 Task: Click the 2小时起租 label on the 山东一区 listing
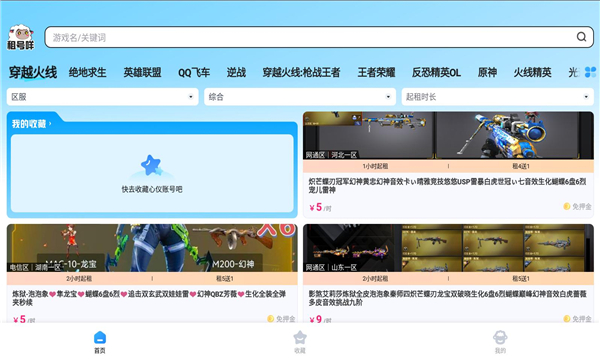tap(375, 279)
